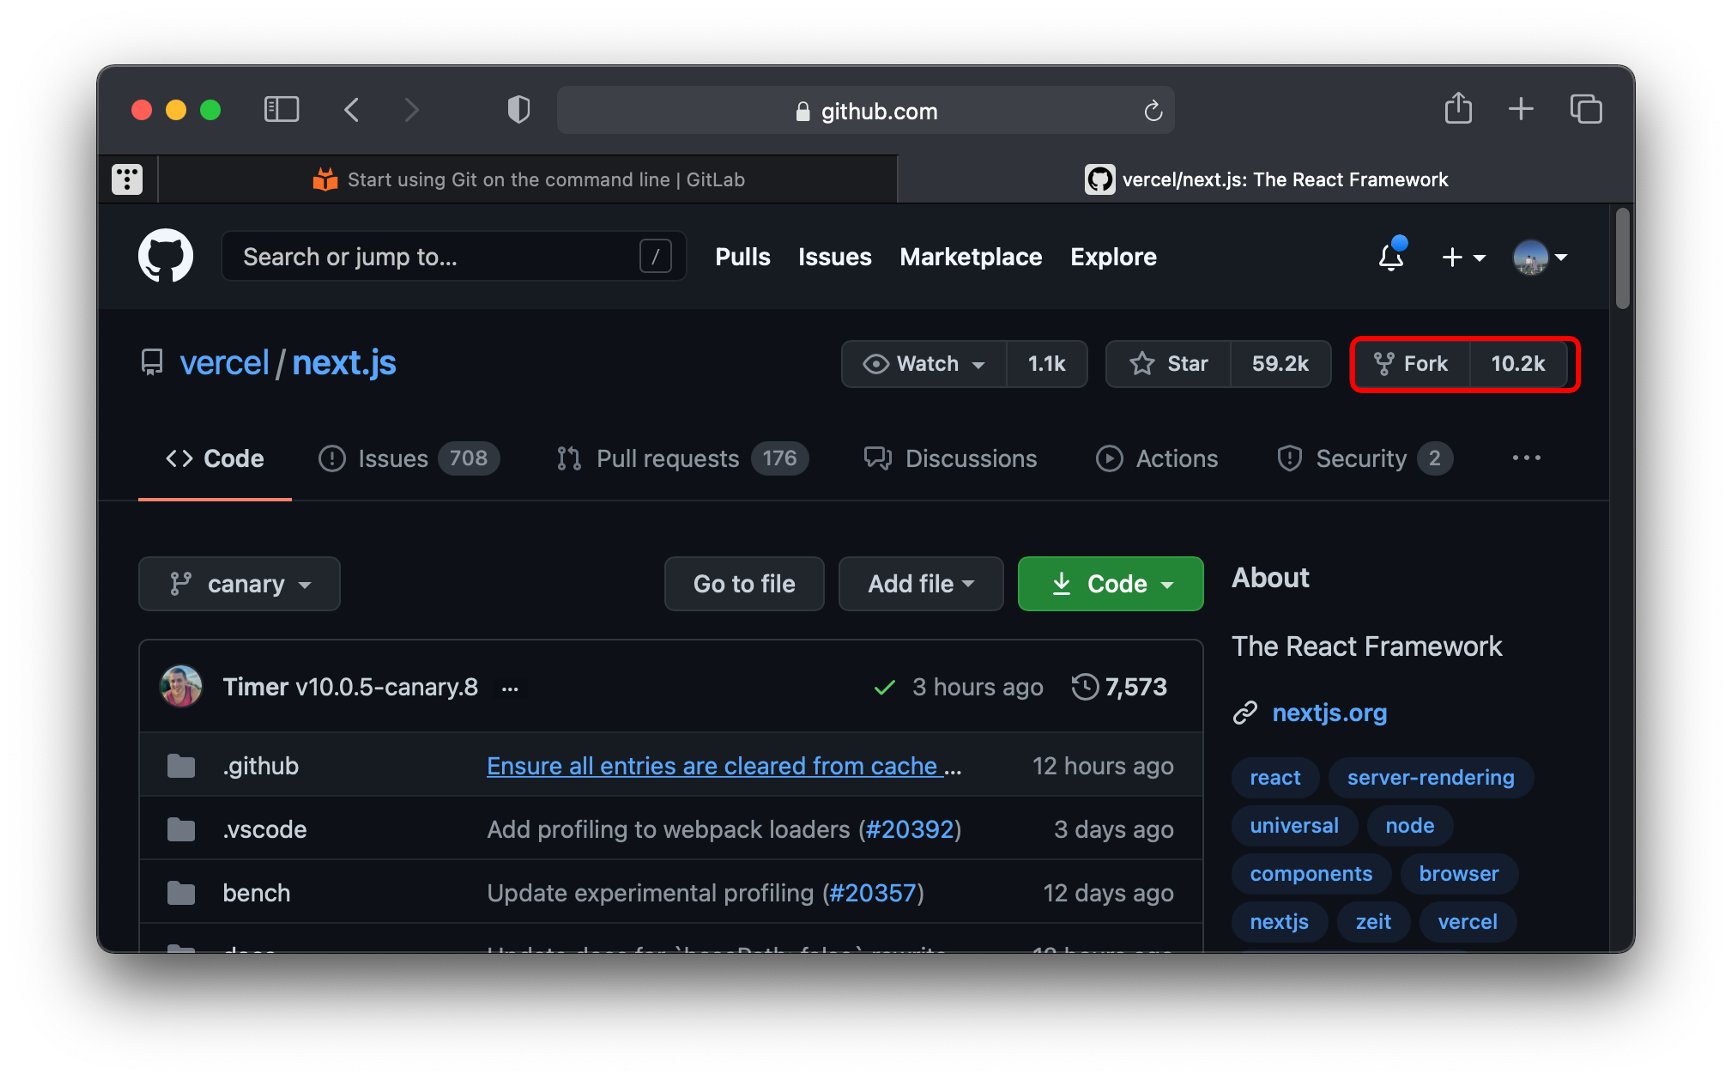The height and width of the screenshot is (1080, 1732).
Task: Open the Discussions tab
Action: click(950, 458)
